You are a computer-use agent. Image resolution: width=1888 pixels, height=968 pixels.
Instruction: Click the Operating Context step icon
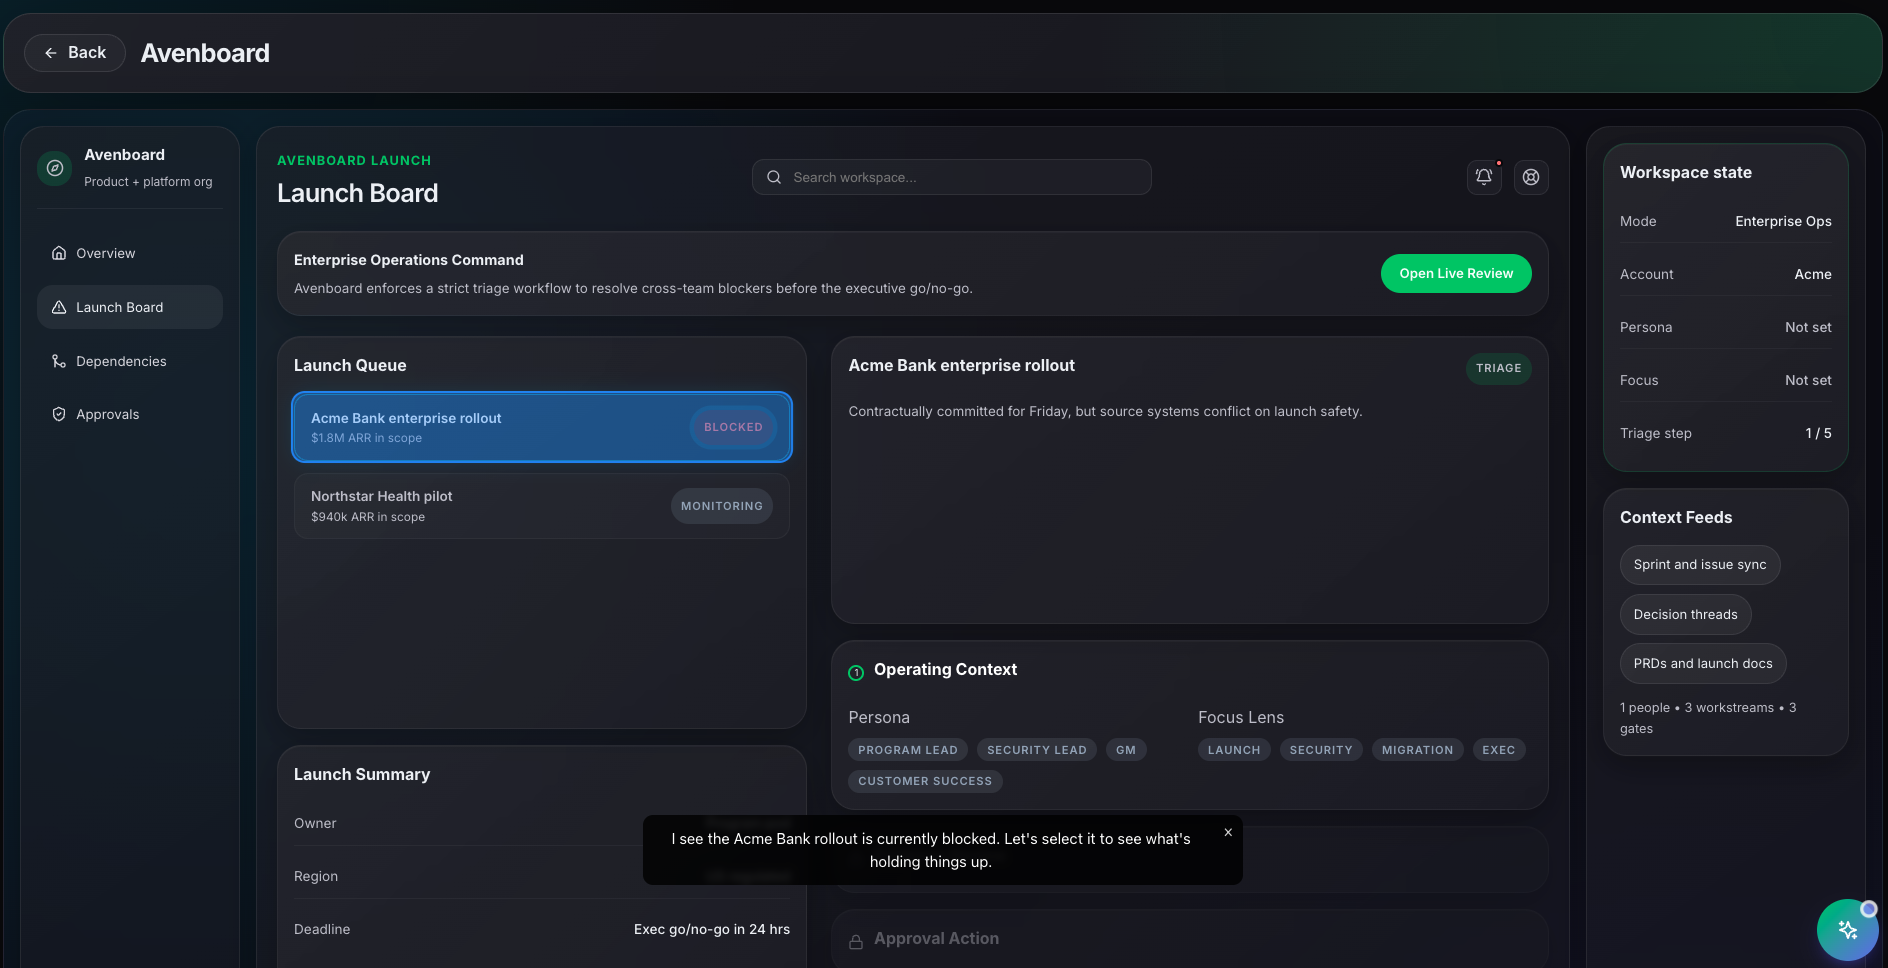856,673
